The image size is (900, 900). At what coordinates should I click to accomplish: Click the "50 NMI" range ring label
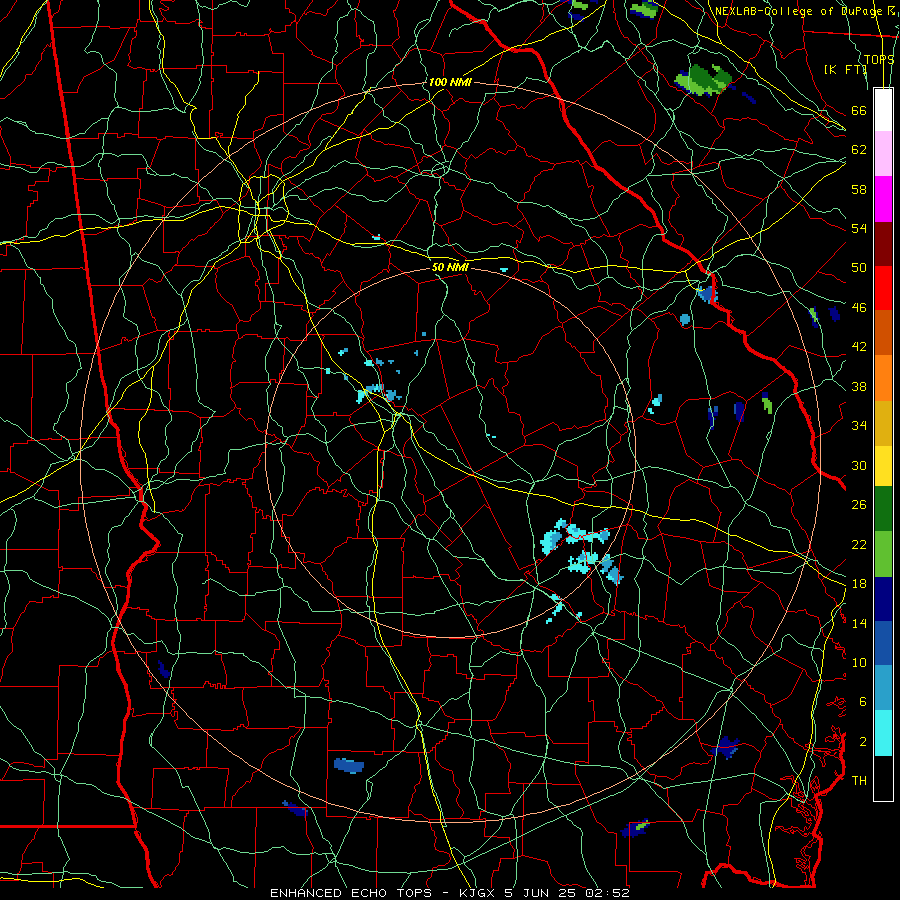tap(451, 267)
